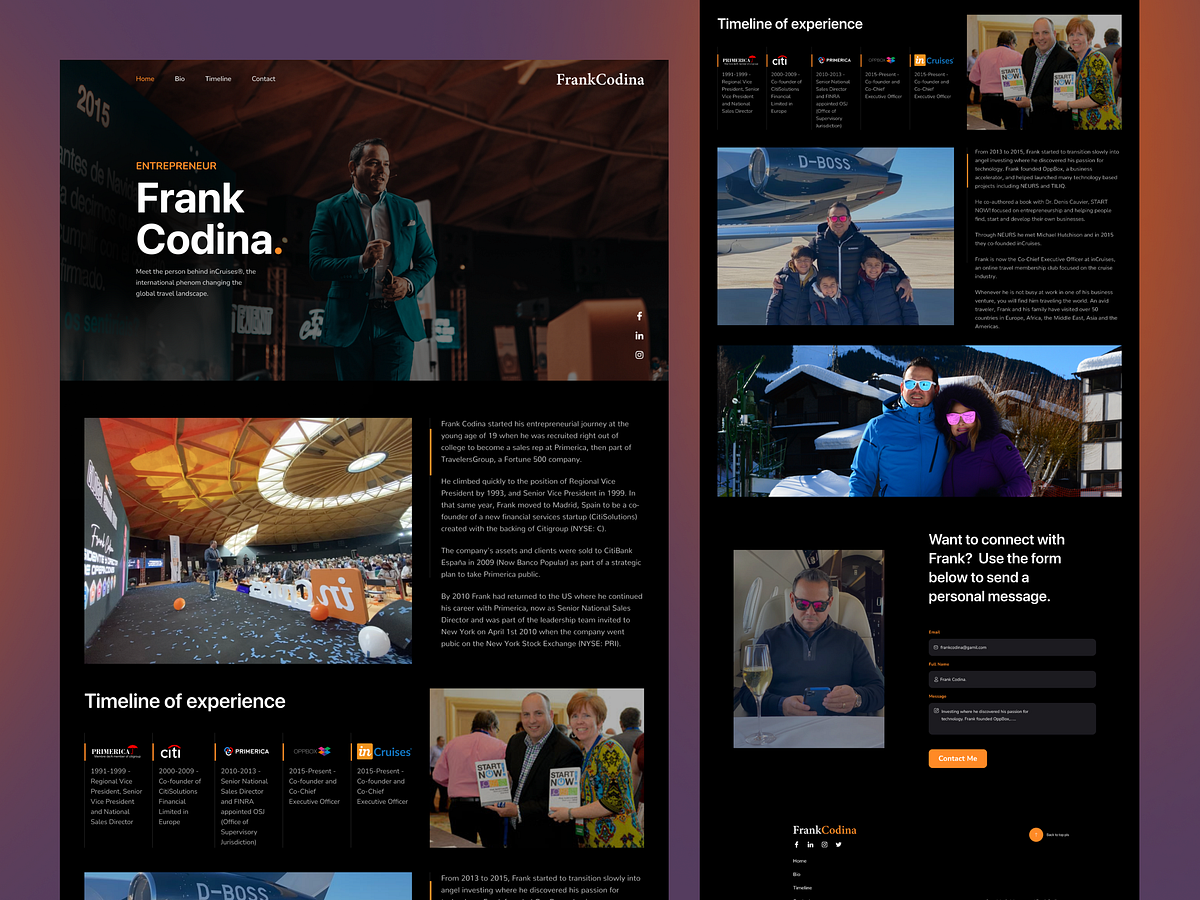
Task: Click the Instagram icon in the footer
Action: (x=824, y=845)
